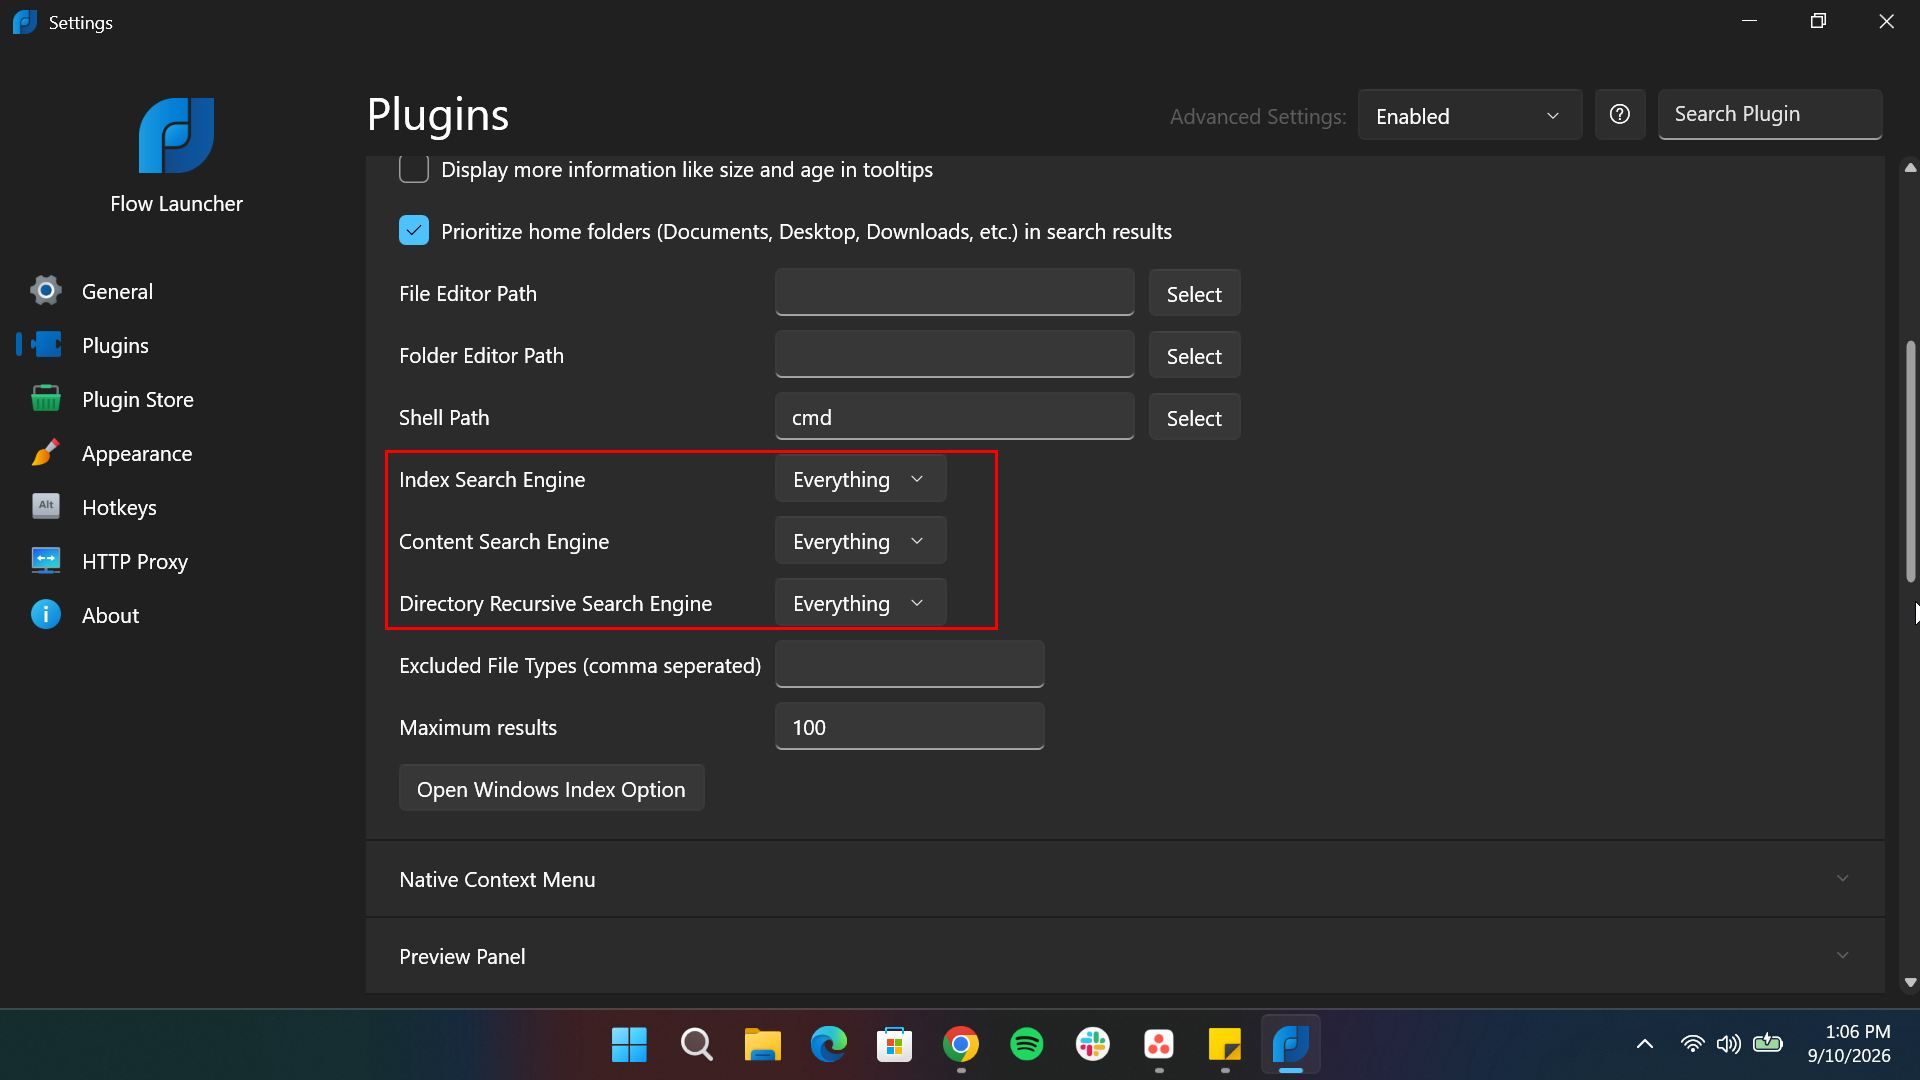
Task: Launch Microsoft Edge from taskbar
Action: tap(828, 1045)
